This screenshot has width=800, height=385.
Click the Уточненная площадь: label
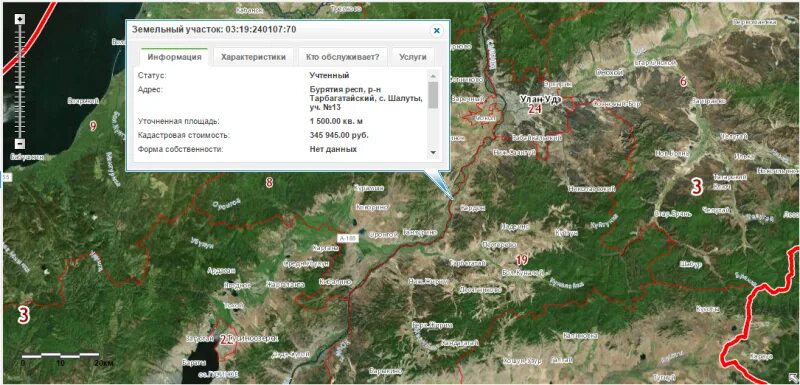[x=179, y=121]
